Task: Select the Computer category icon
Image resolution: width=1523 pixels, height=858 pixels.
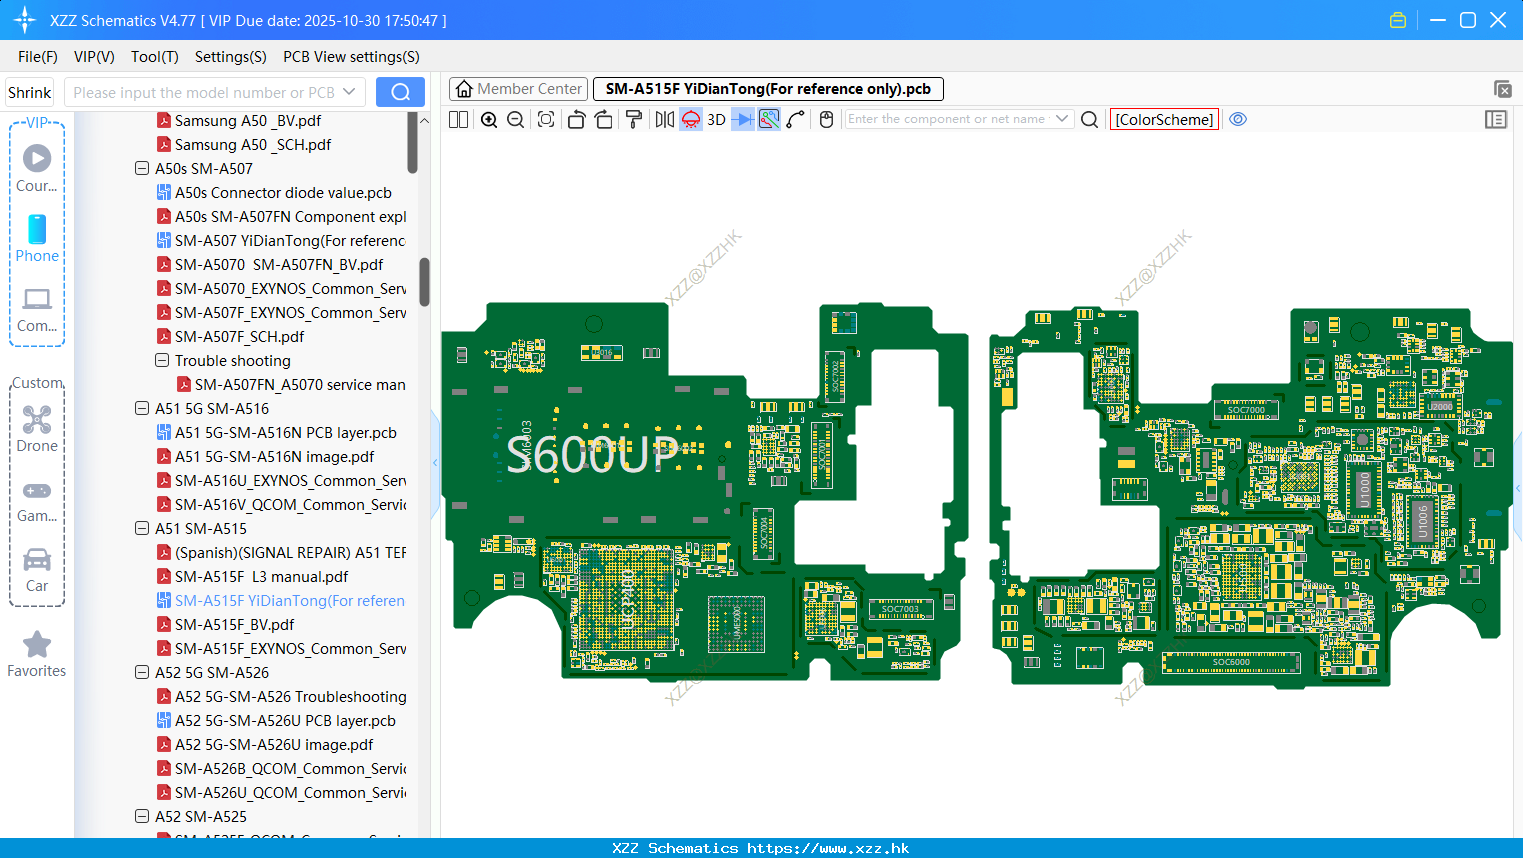Action: point(37,309)
